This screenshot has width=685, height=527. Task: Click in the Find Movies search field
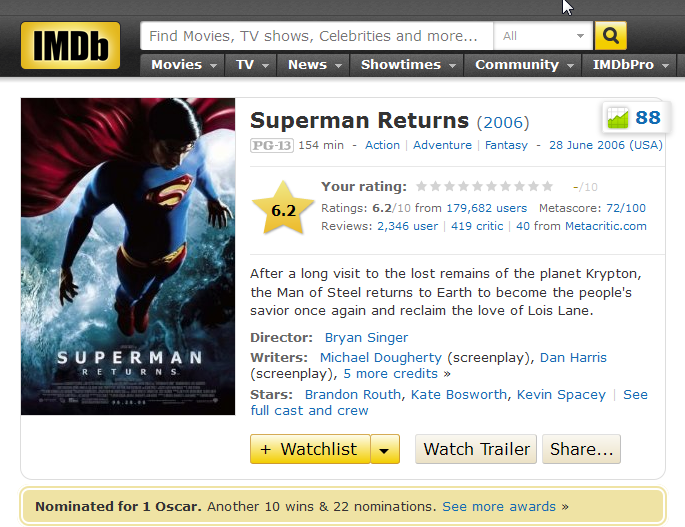tap(317, 36)
